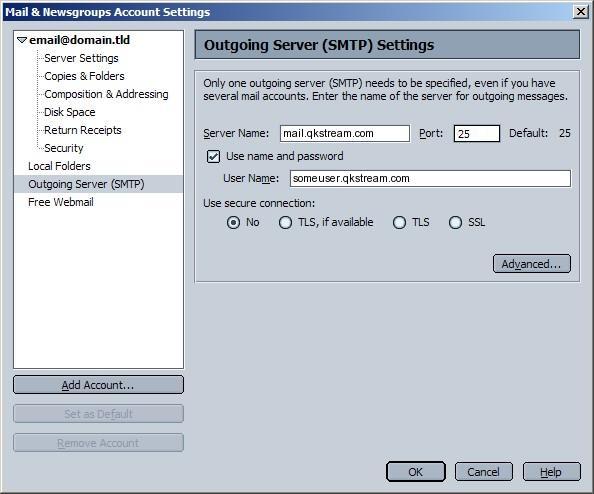Choose the No secure connection radio
The height and width of the screenshot is (494, 594).
click(233, 222)
